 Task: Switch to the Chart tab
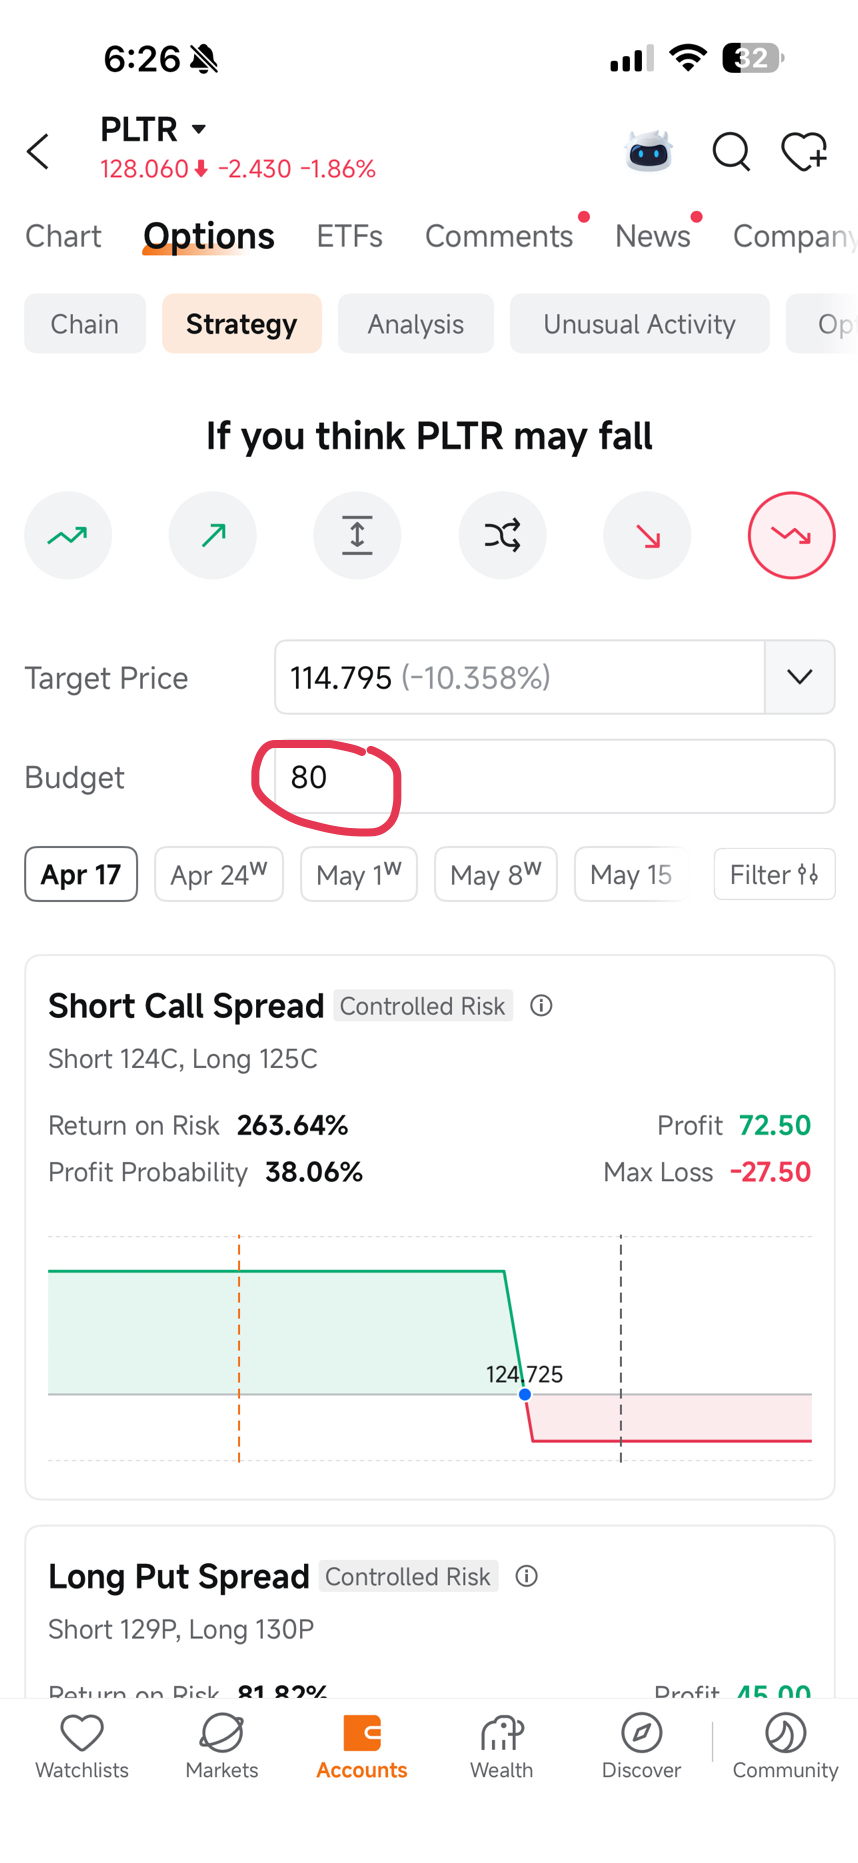[63, 236]
